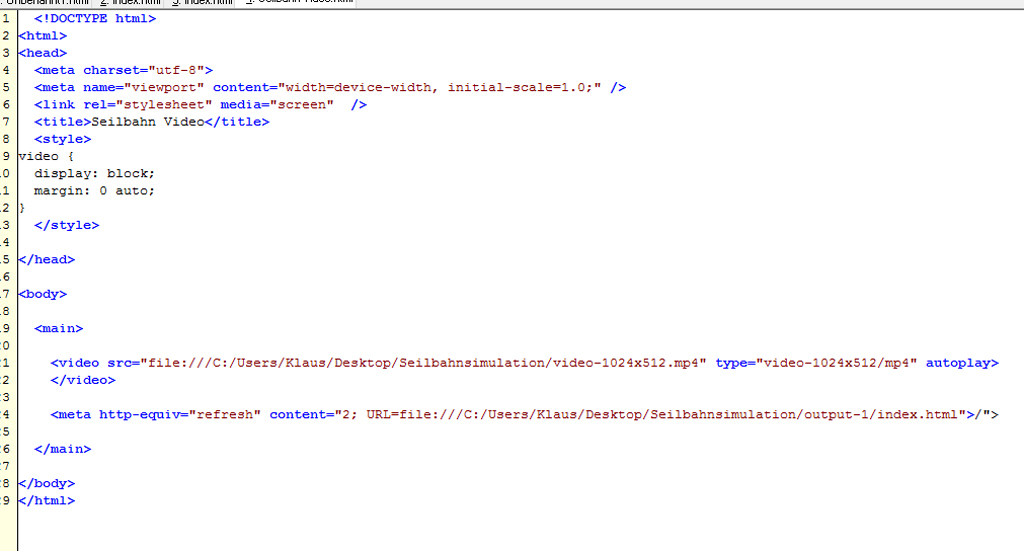Place cursor at the closing </html> tag
Screen dimensions: 1024x551
click(x=47, y=500)
